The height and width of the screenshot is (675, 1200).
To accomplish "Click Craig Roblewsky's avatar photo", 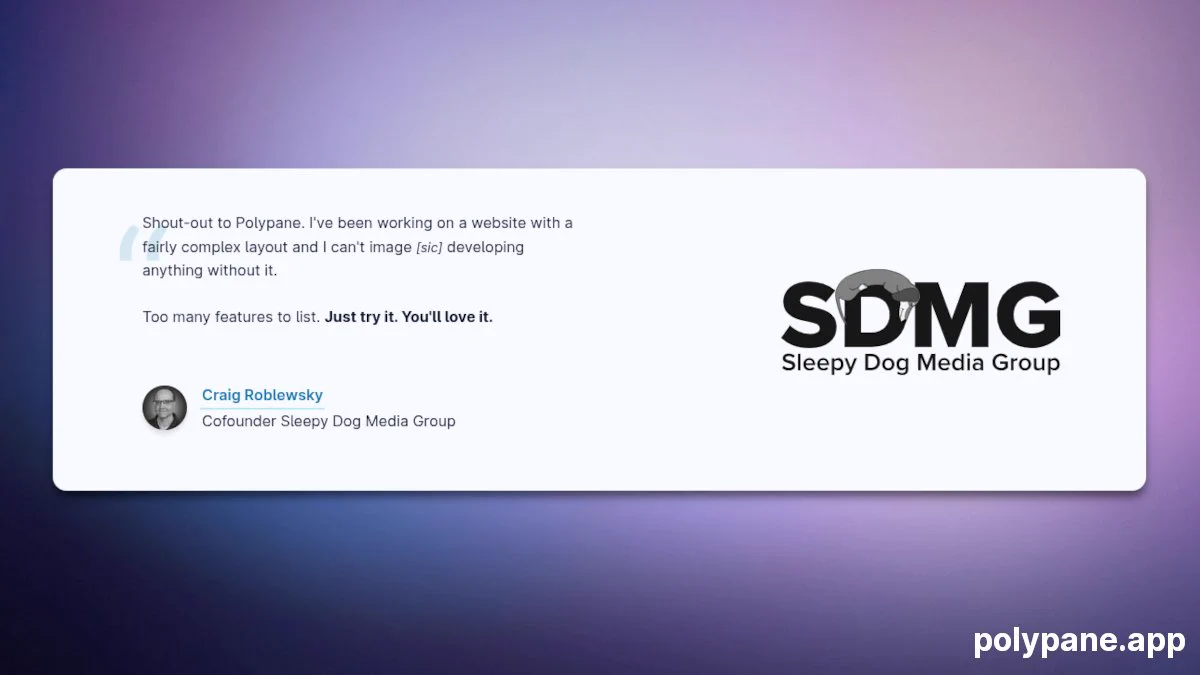I will [x=164, y=408].
